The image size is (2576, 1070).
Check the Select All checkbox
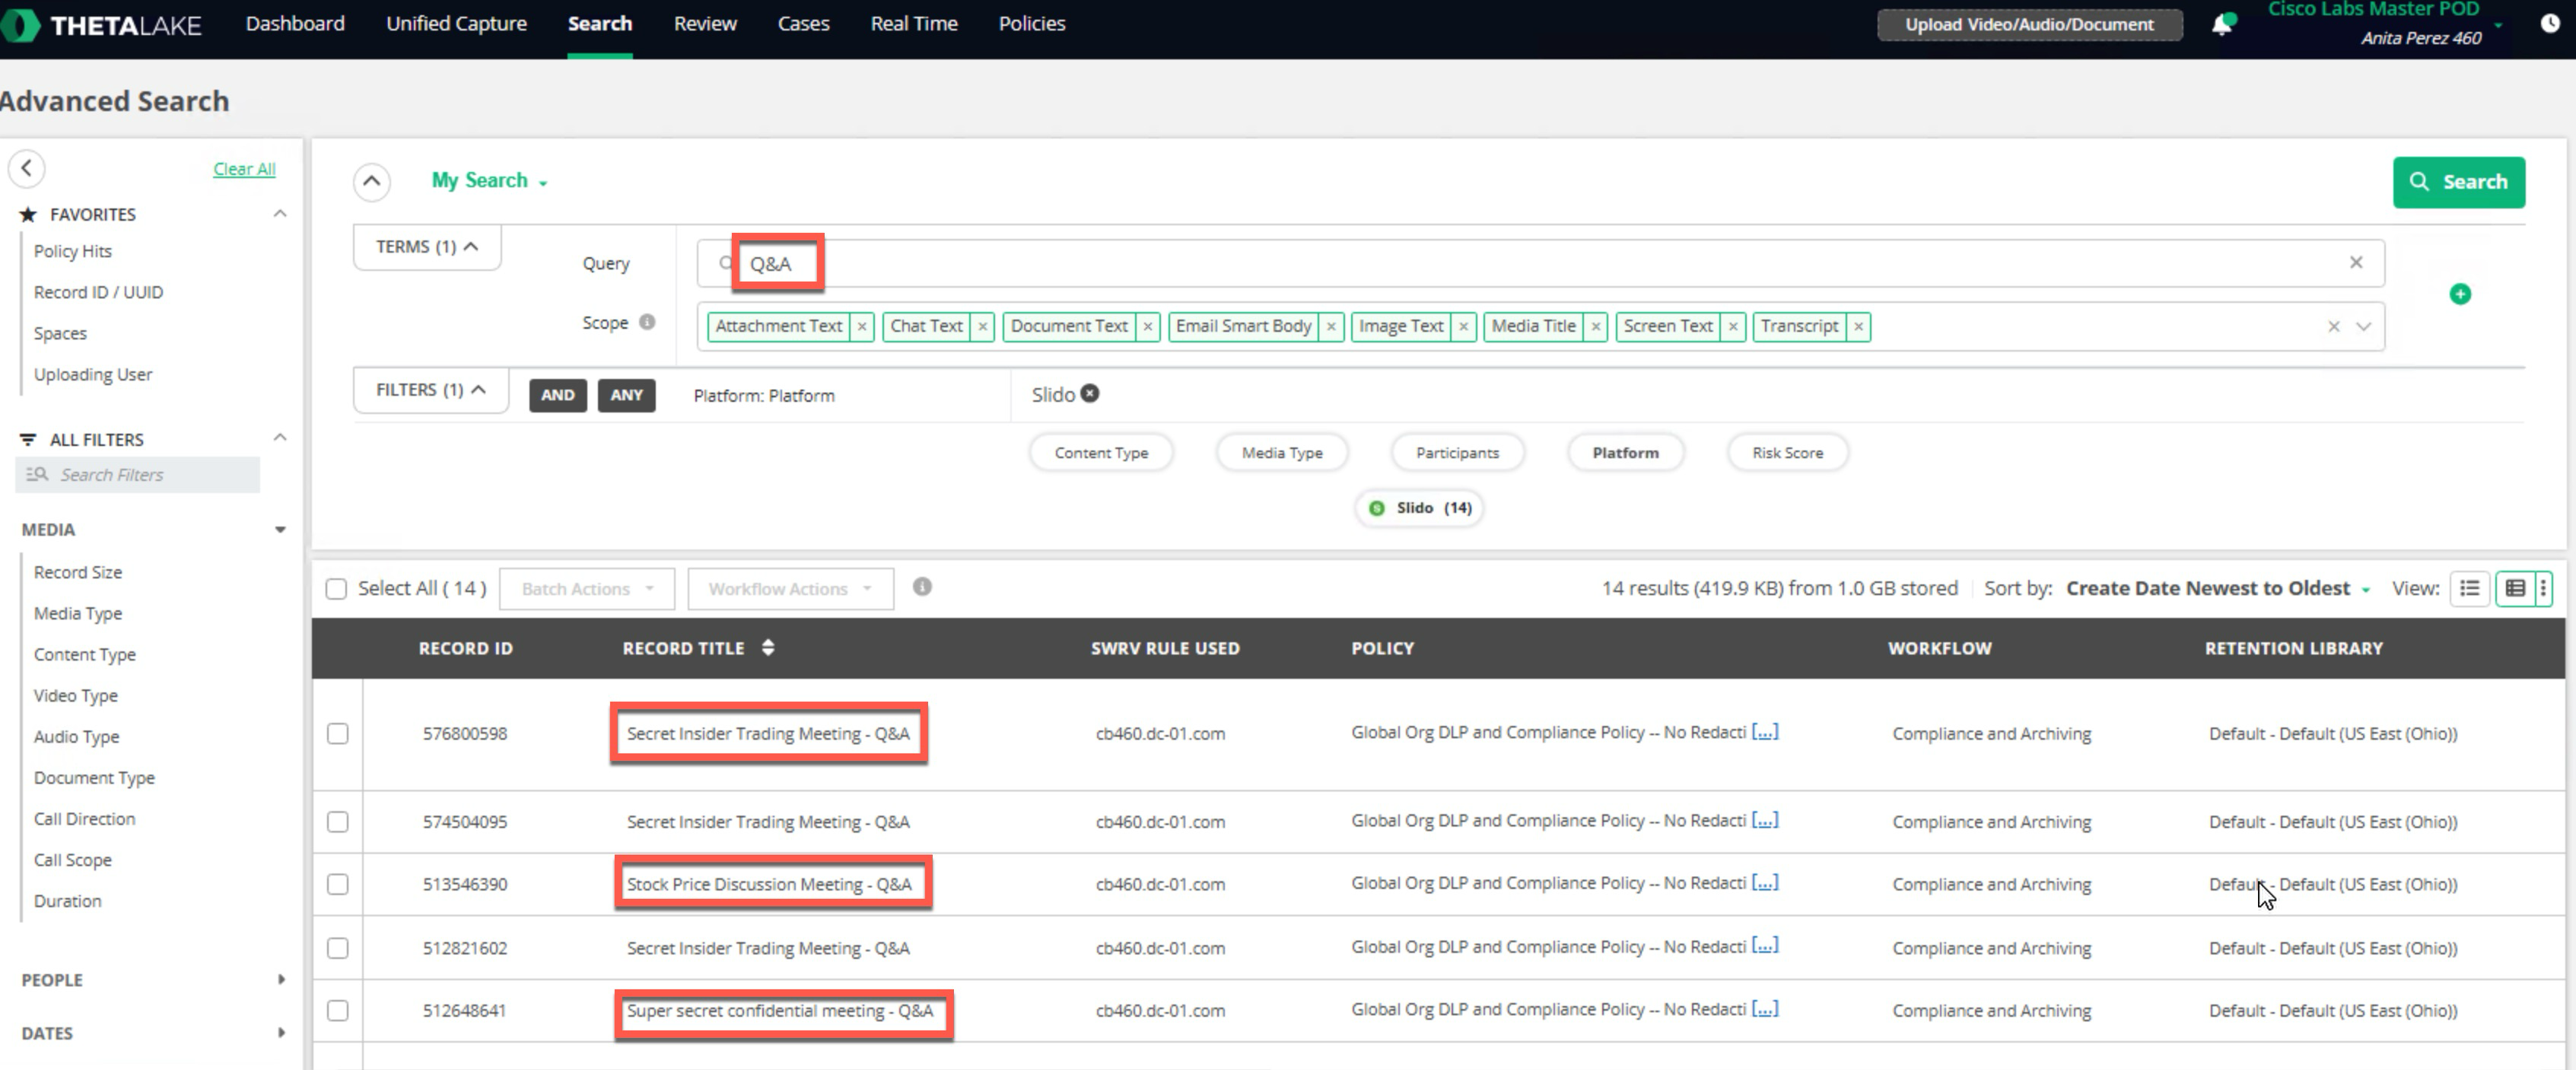[x=336, y=589]
